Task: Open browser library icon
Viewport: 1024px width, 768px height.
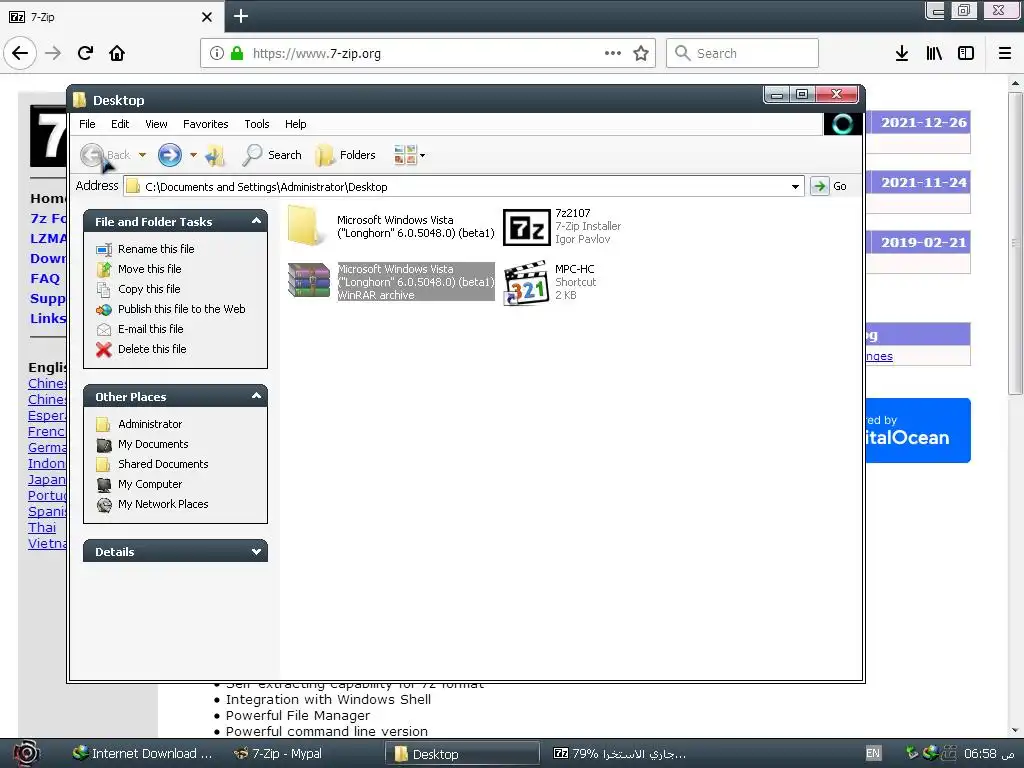Action: coord(934,53)
